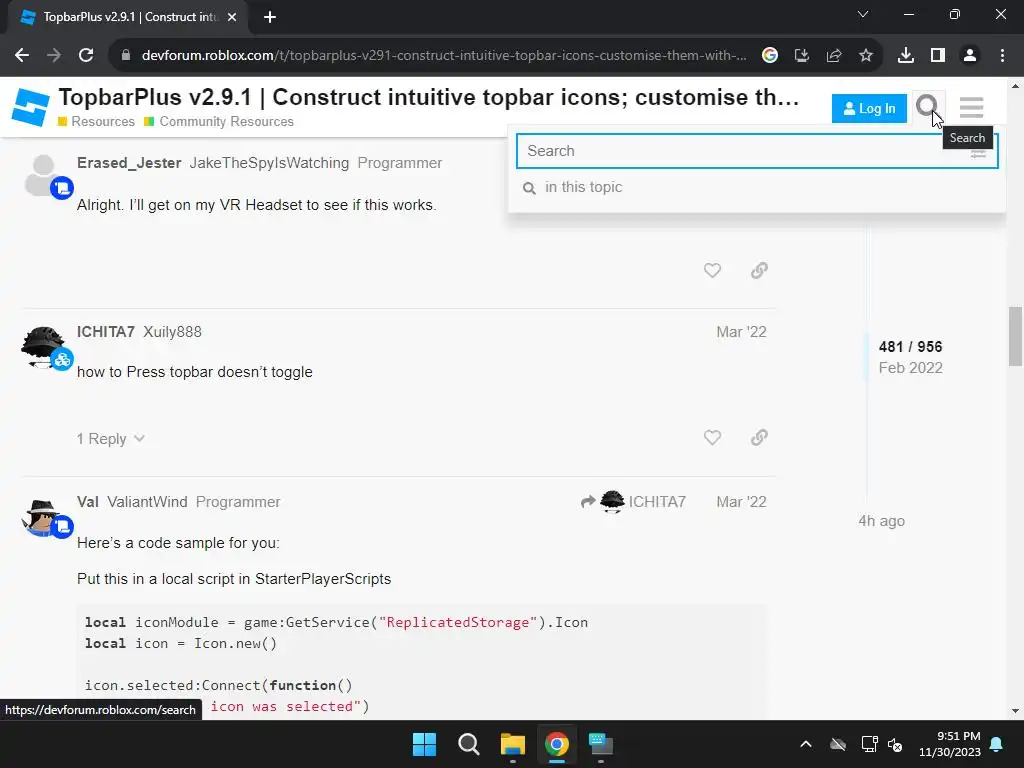Screen dimensions: 1024x768
Task: Click the Roblox DevForum logo
Action: pos(31,108)
